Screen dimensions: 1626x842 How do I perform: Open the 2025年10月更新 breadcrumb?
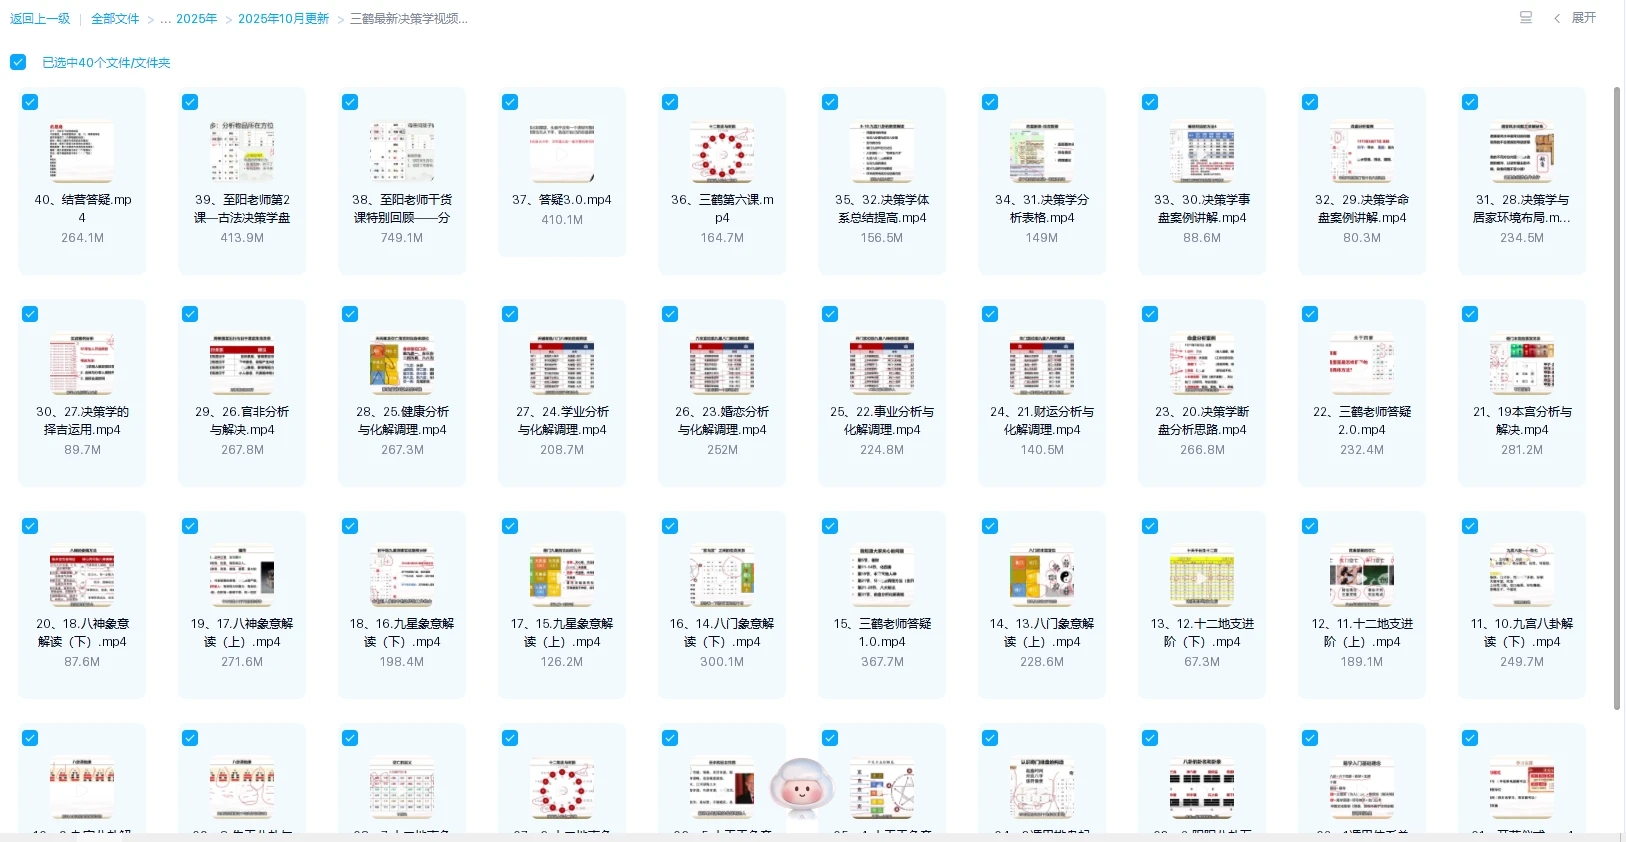pos(283,19)
